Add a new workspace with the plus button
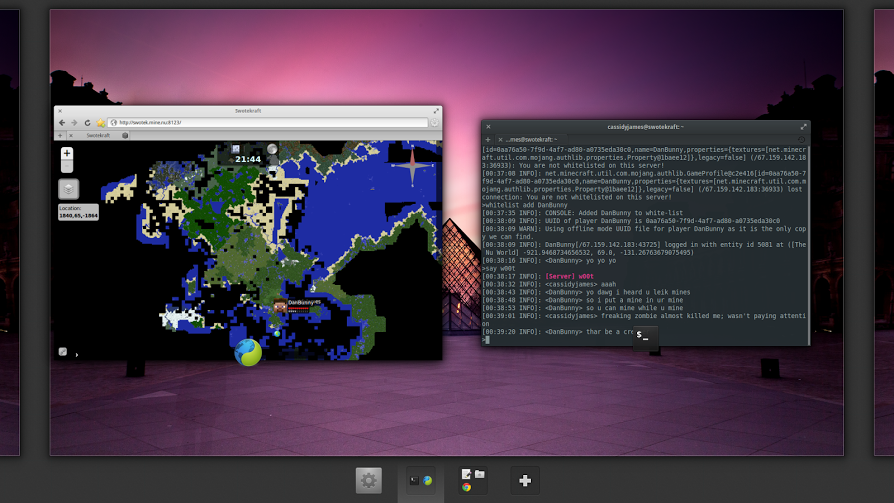The image size is (894, 503). tap(525, 481)
